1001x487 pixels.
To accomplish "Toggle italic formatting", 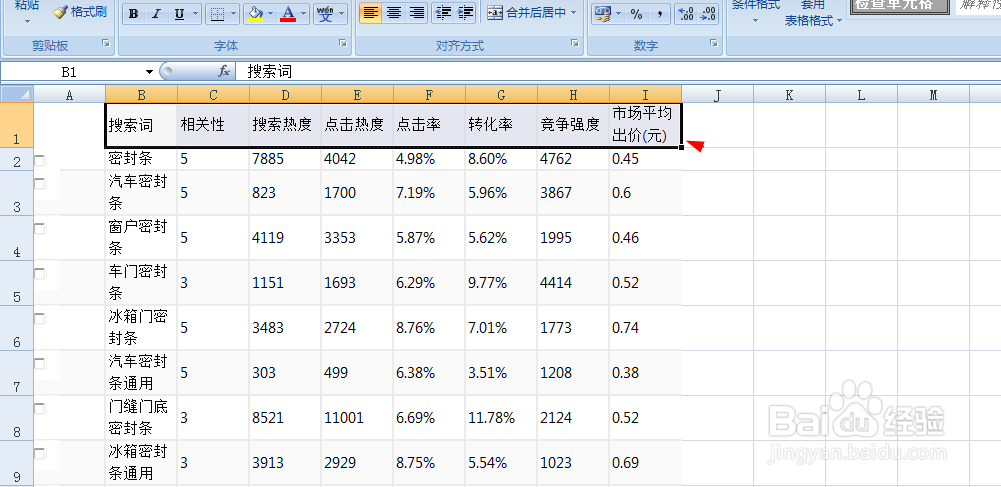I will point(155,13).
